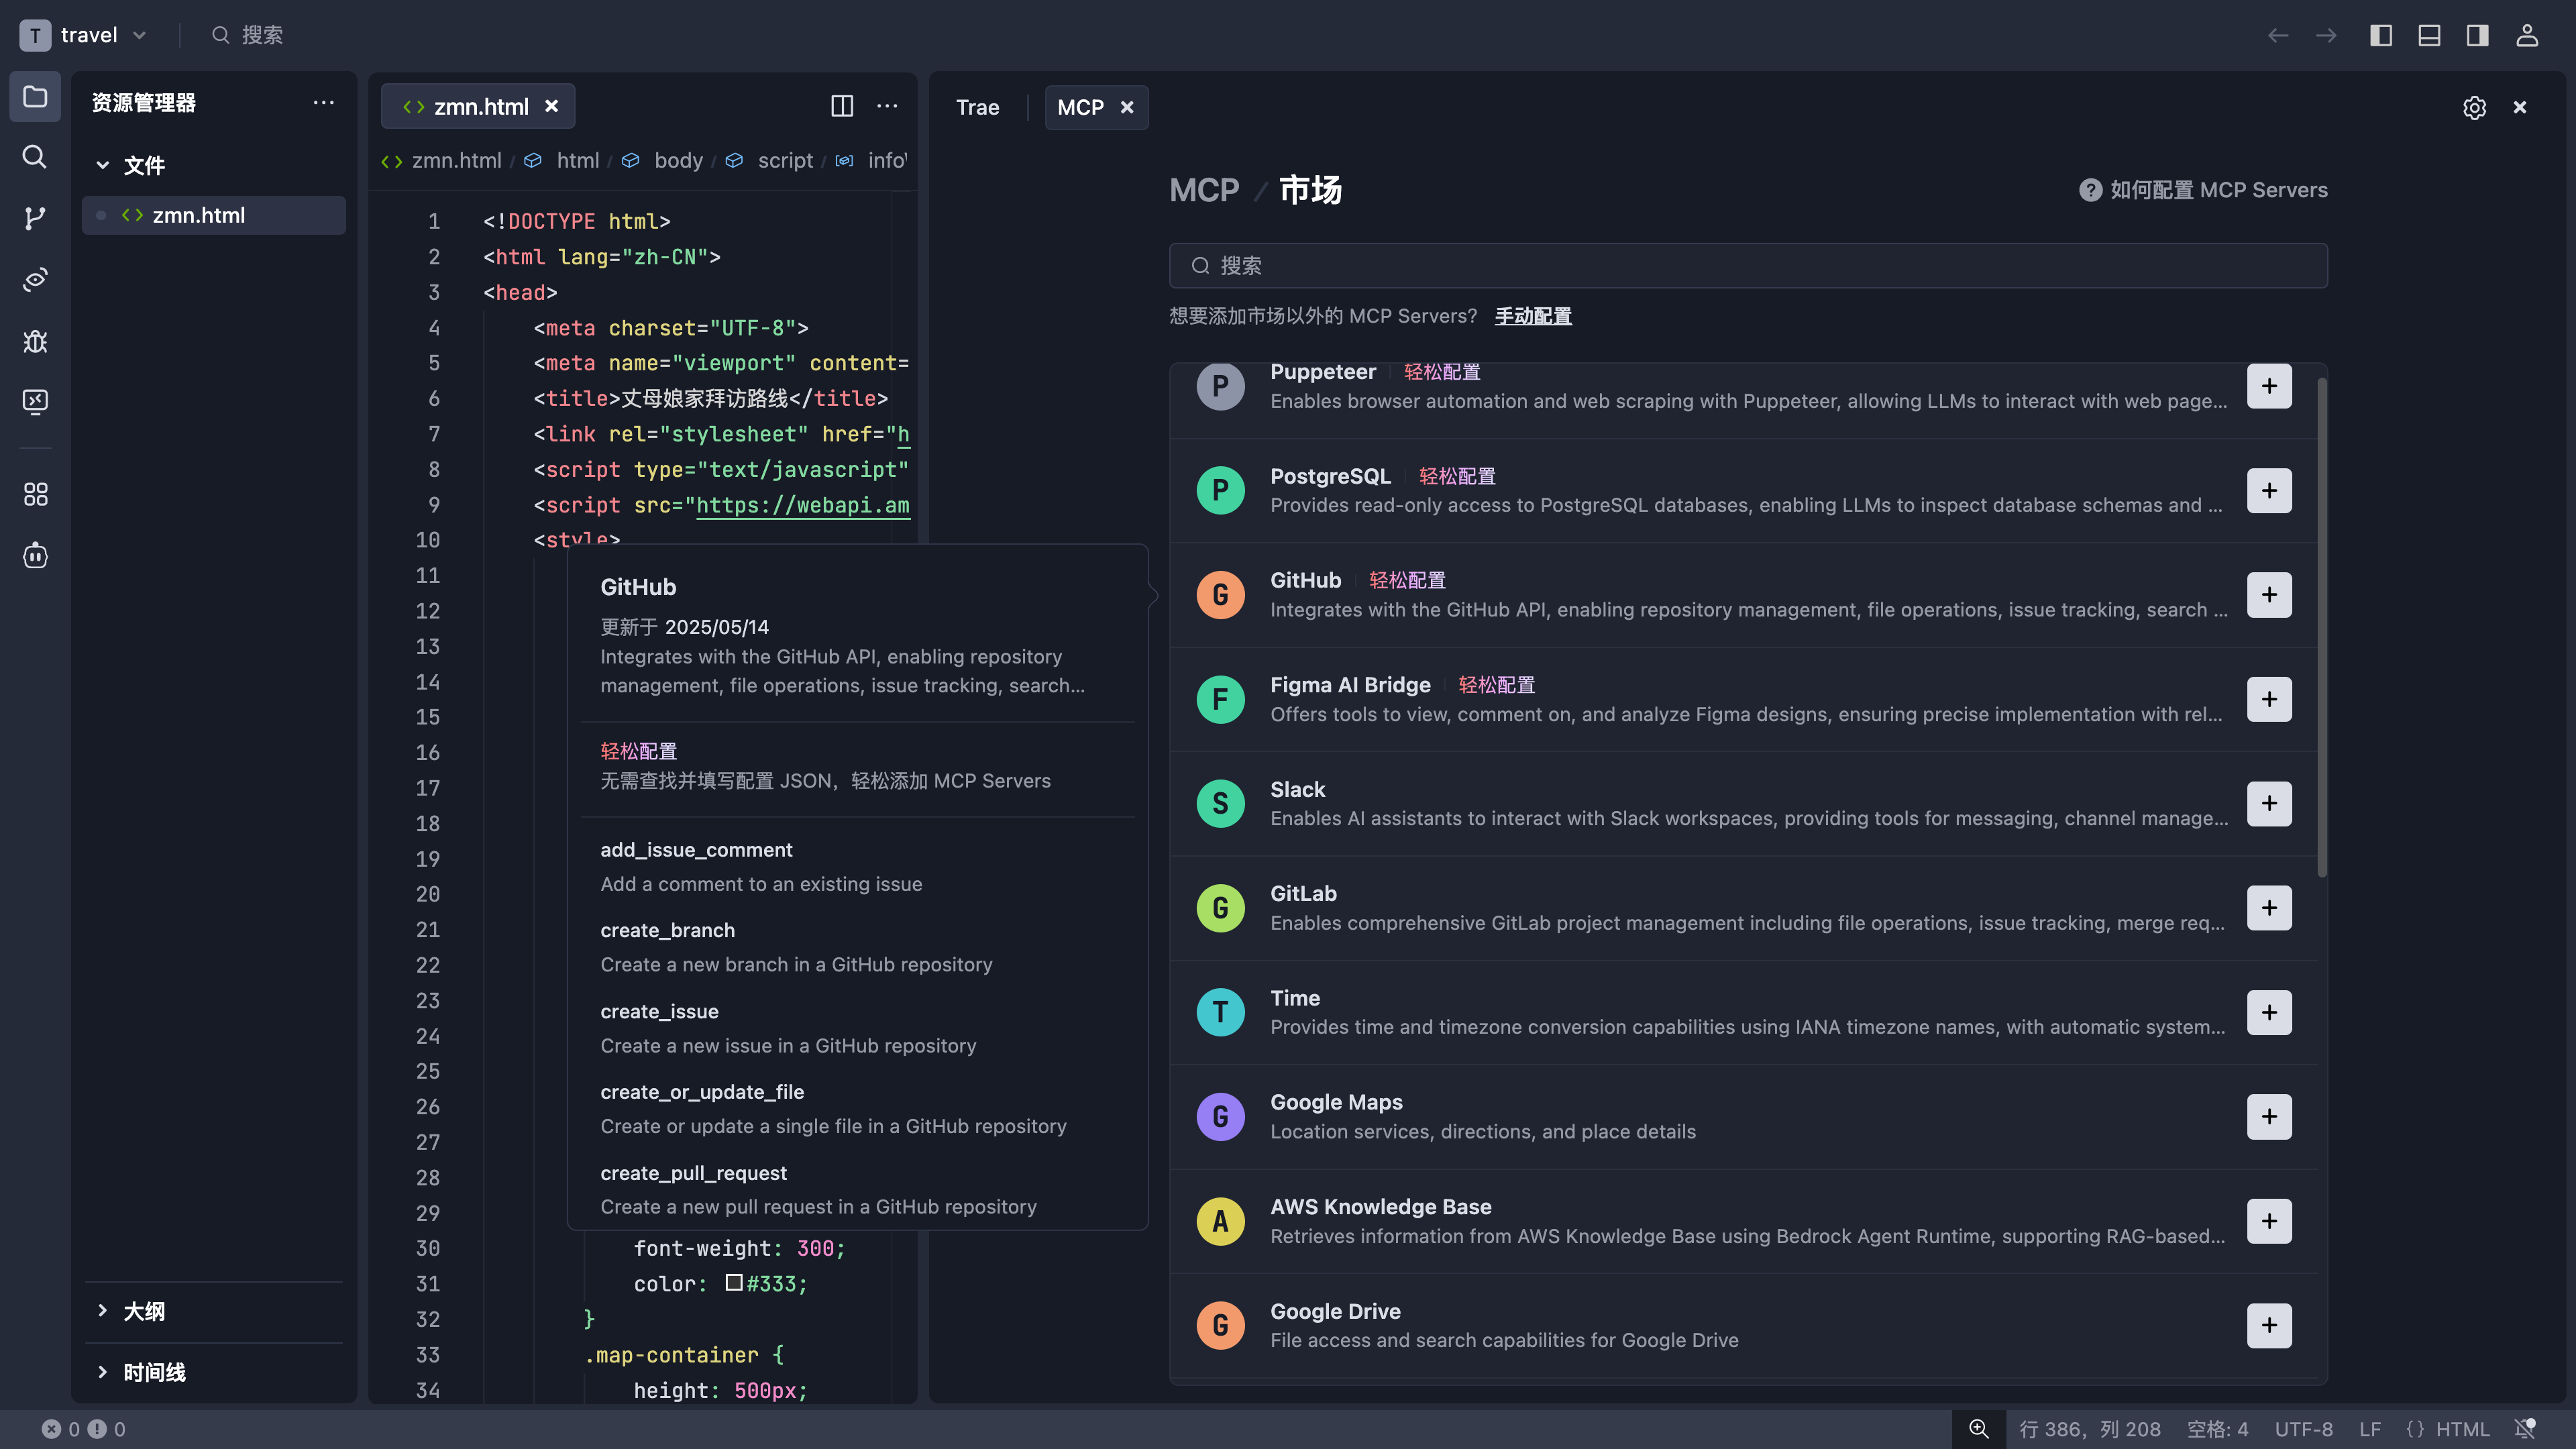Toggle the left sidebar layout
This screenshot has width=2576, height=1449.
pos(2381,36)
